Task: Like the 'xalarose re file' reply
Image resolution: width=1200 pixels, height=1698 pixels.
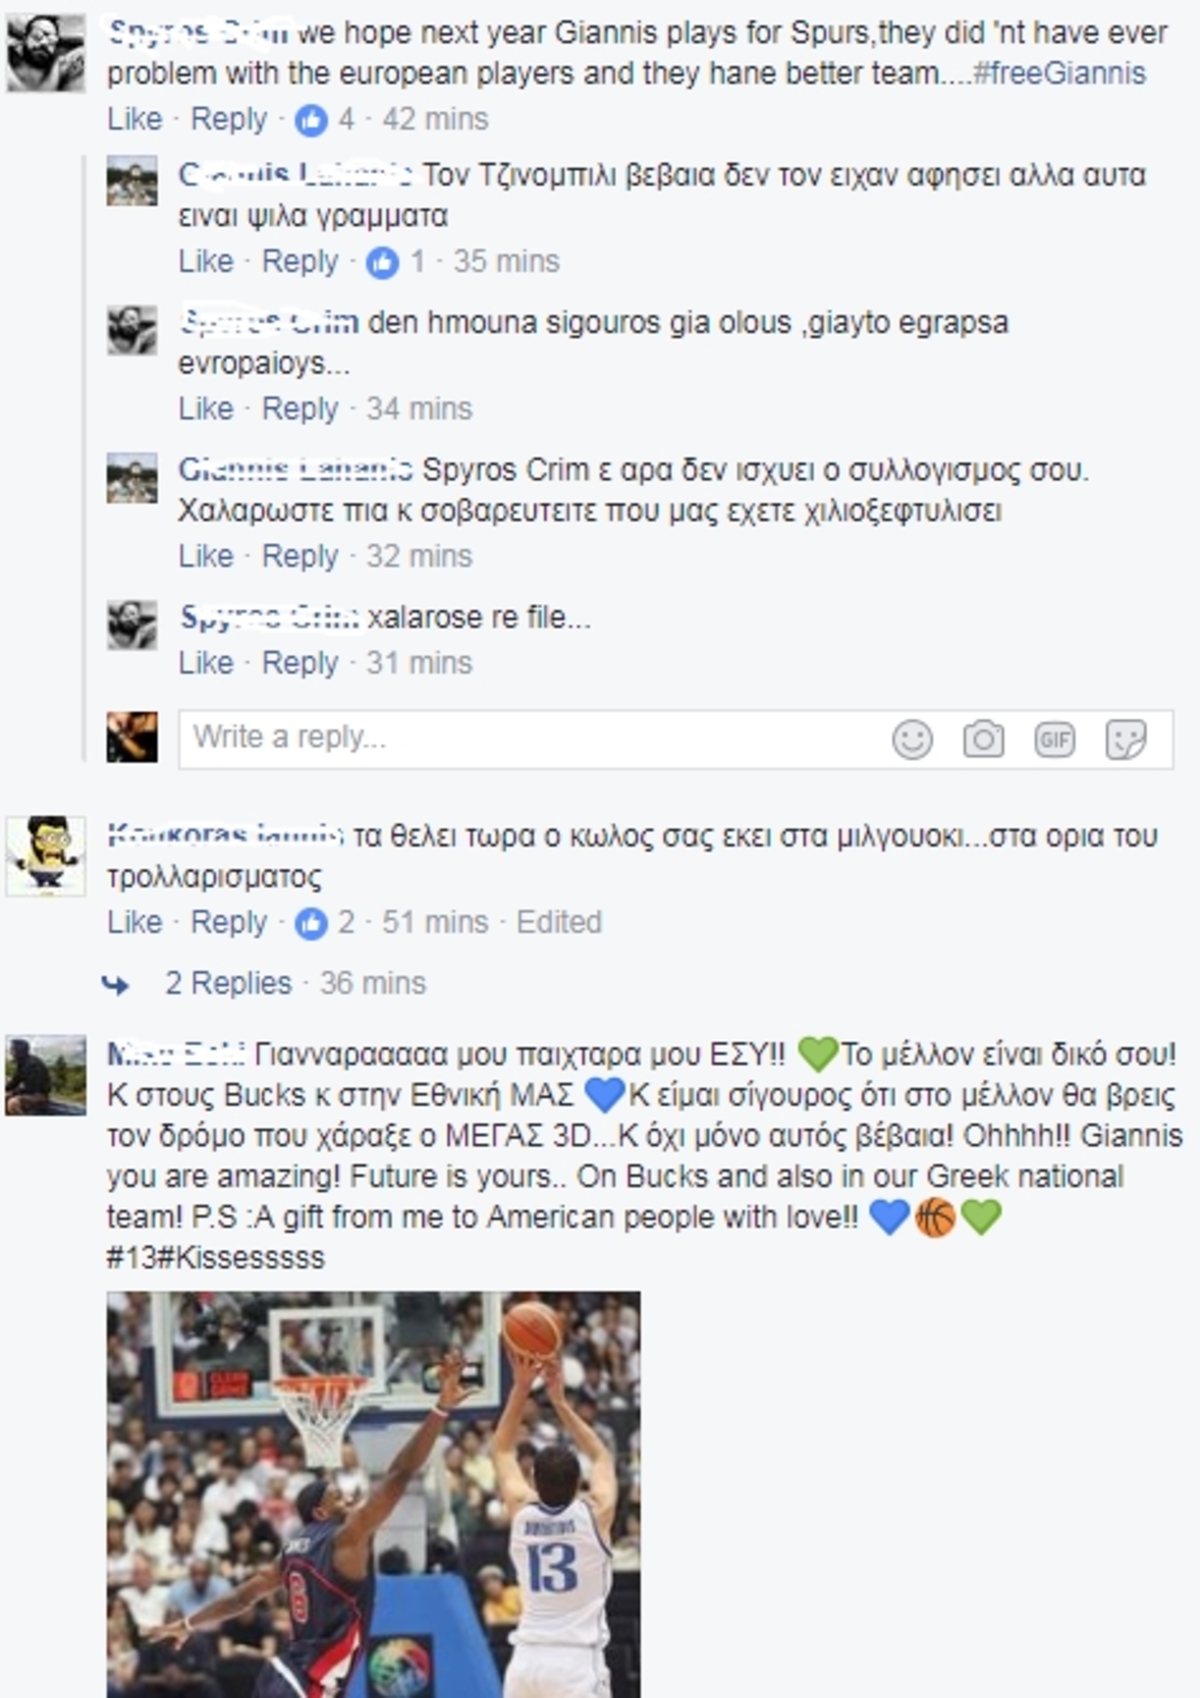Action: click(x=205, y=663)
